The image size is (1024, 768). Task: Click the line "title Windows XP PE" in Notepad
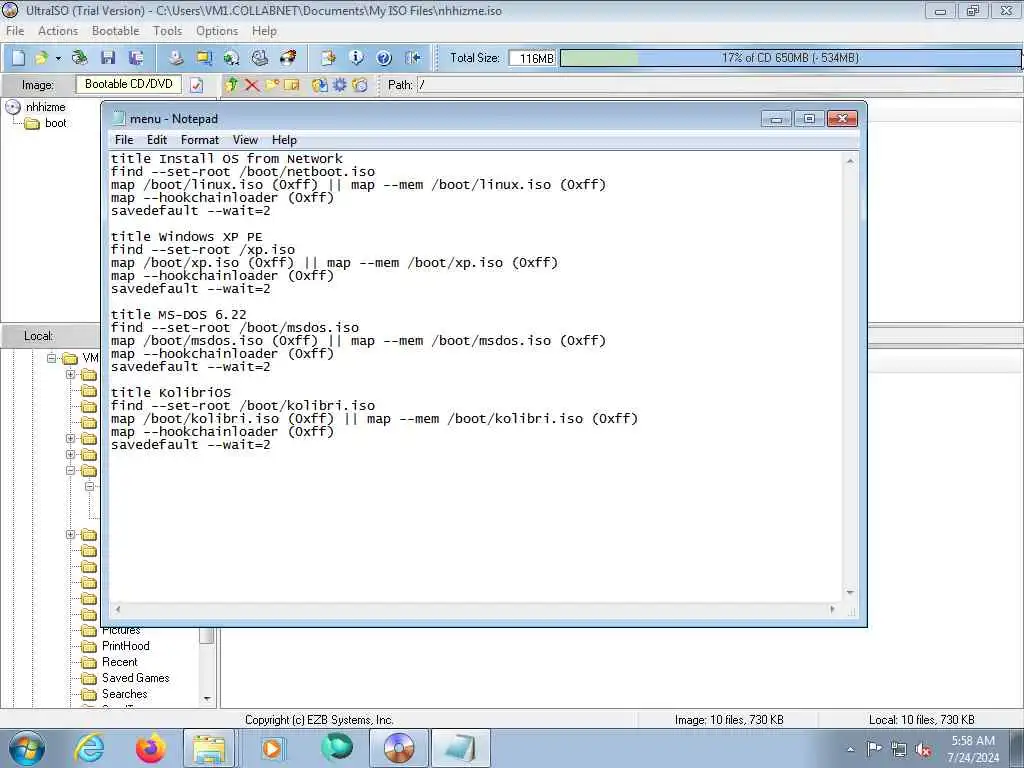pos(187,236)
